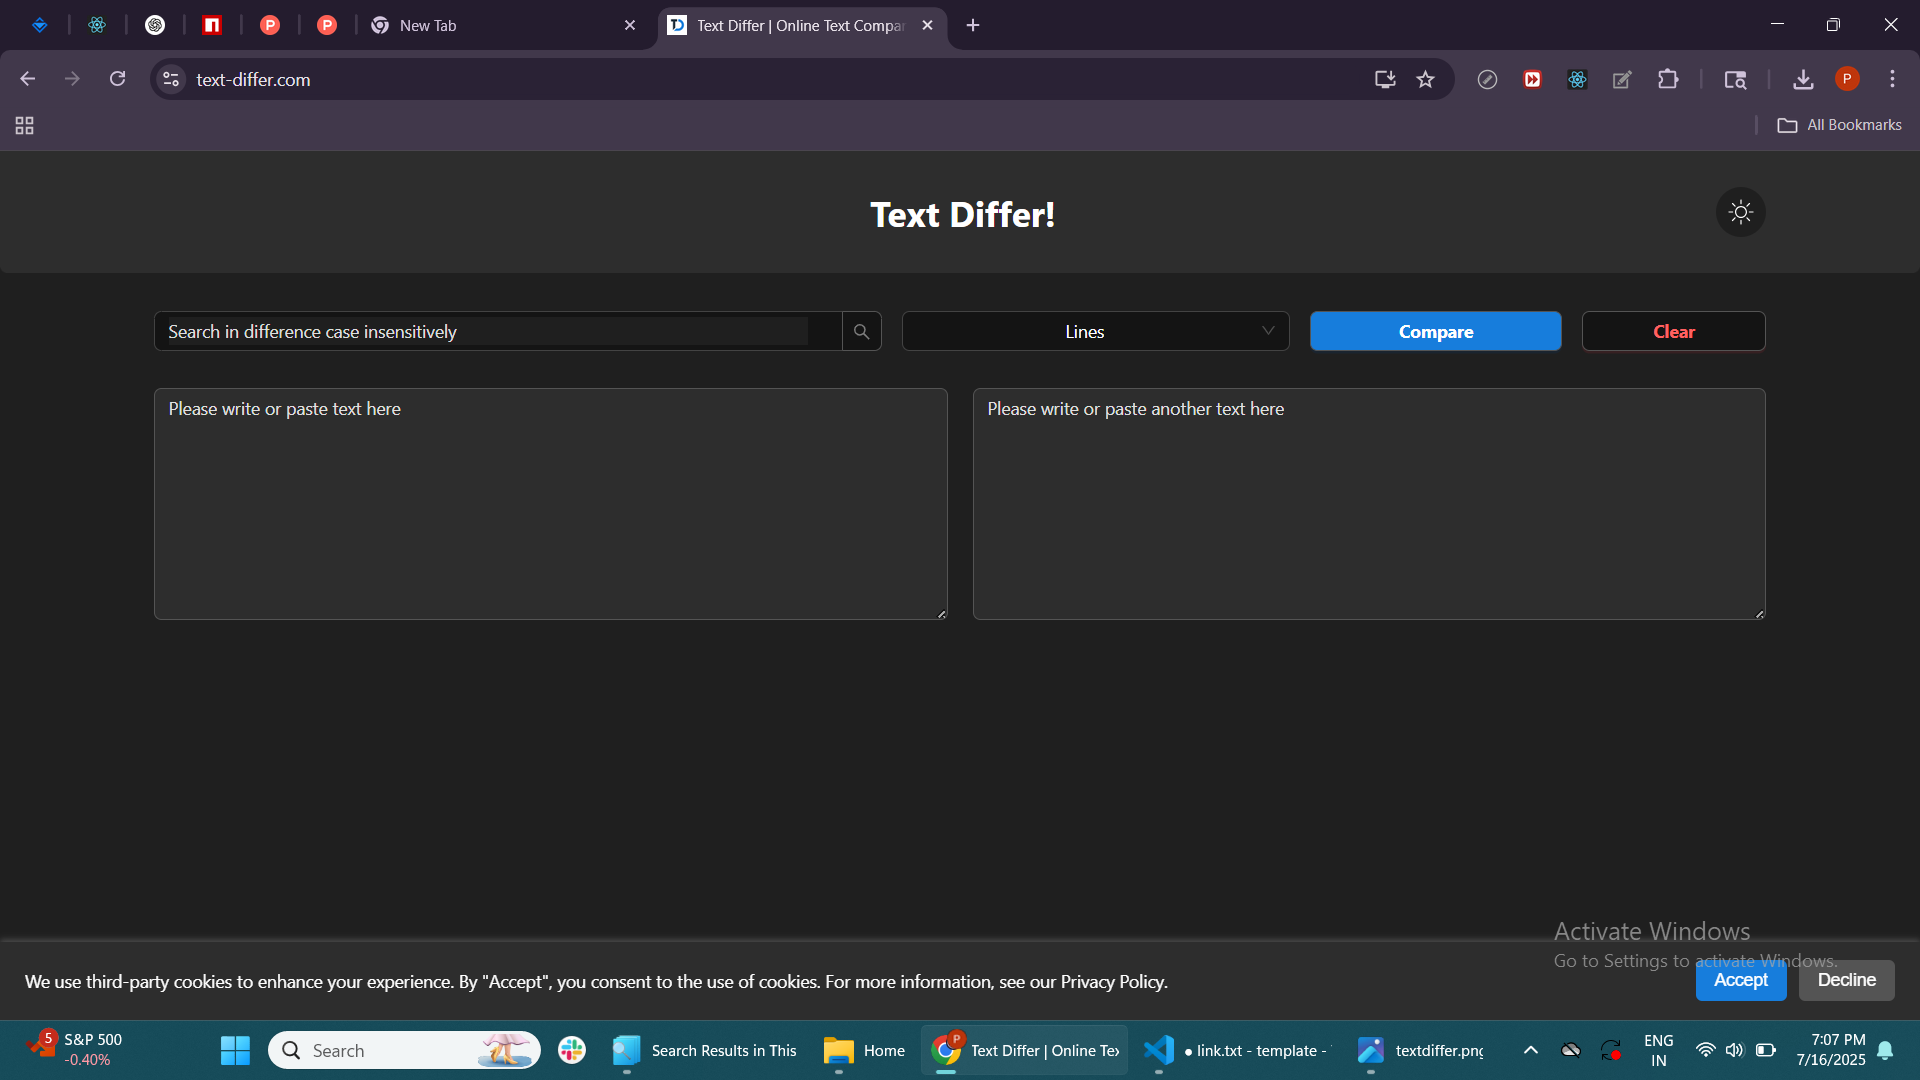Open the S&P 500 widget
The image size is (1920, 1080).
pos(76,1050)
